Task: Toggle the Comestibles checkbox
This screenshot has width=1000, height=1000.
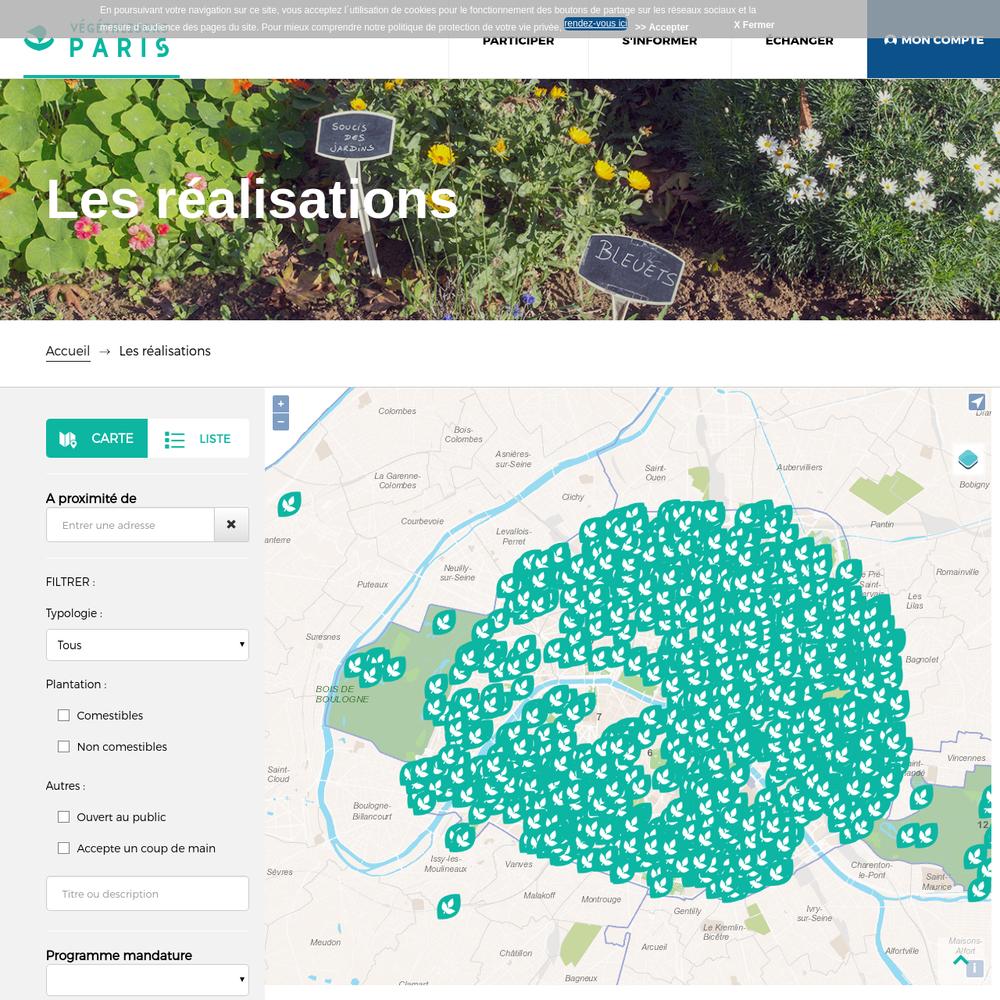Action: pyautogui.click(x=64, y=715)
